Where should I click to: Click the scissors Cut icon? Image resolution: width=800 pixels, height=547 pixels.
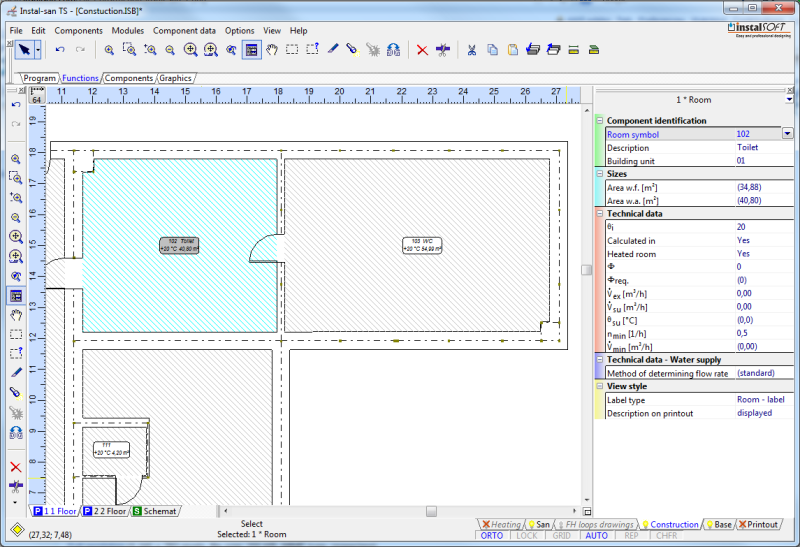[x=472, y=50]
